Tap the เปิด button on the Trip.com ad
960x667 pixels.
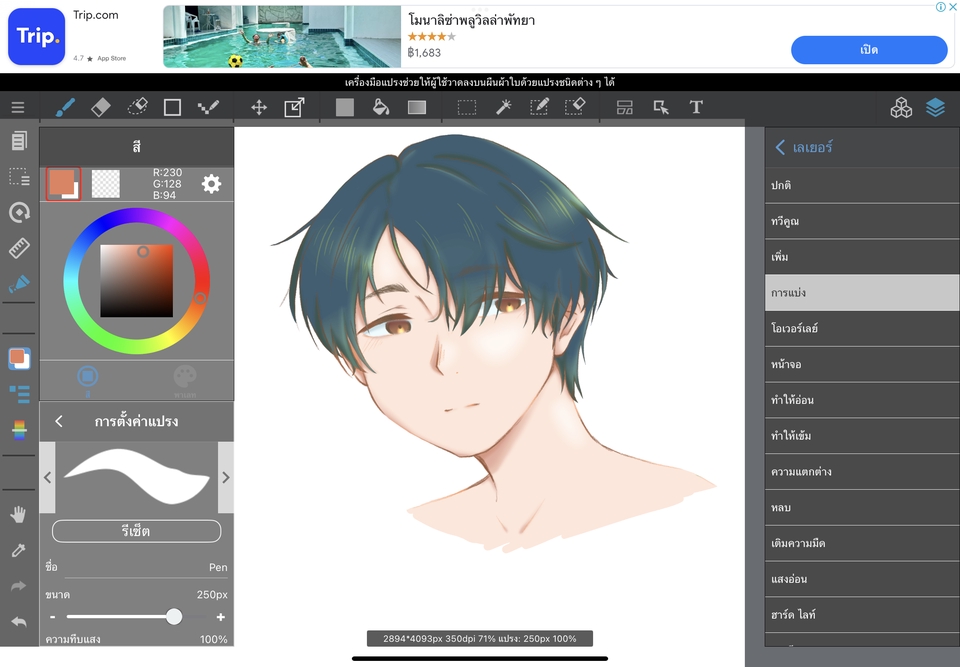[x=869, y=50]
